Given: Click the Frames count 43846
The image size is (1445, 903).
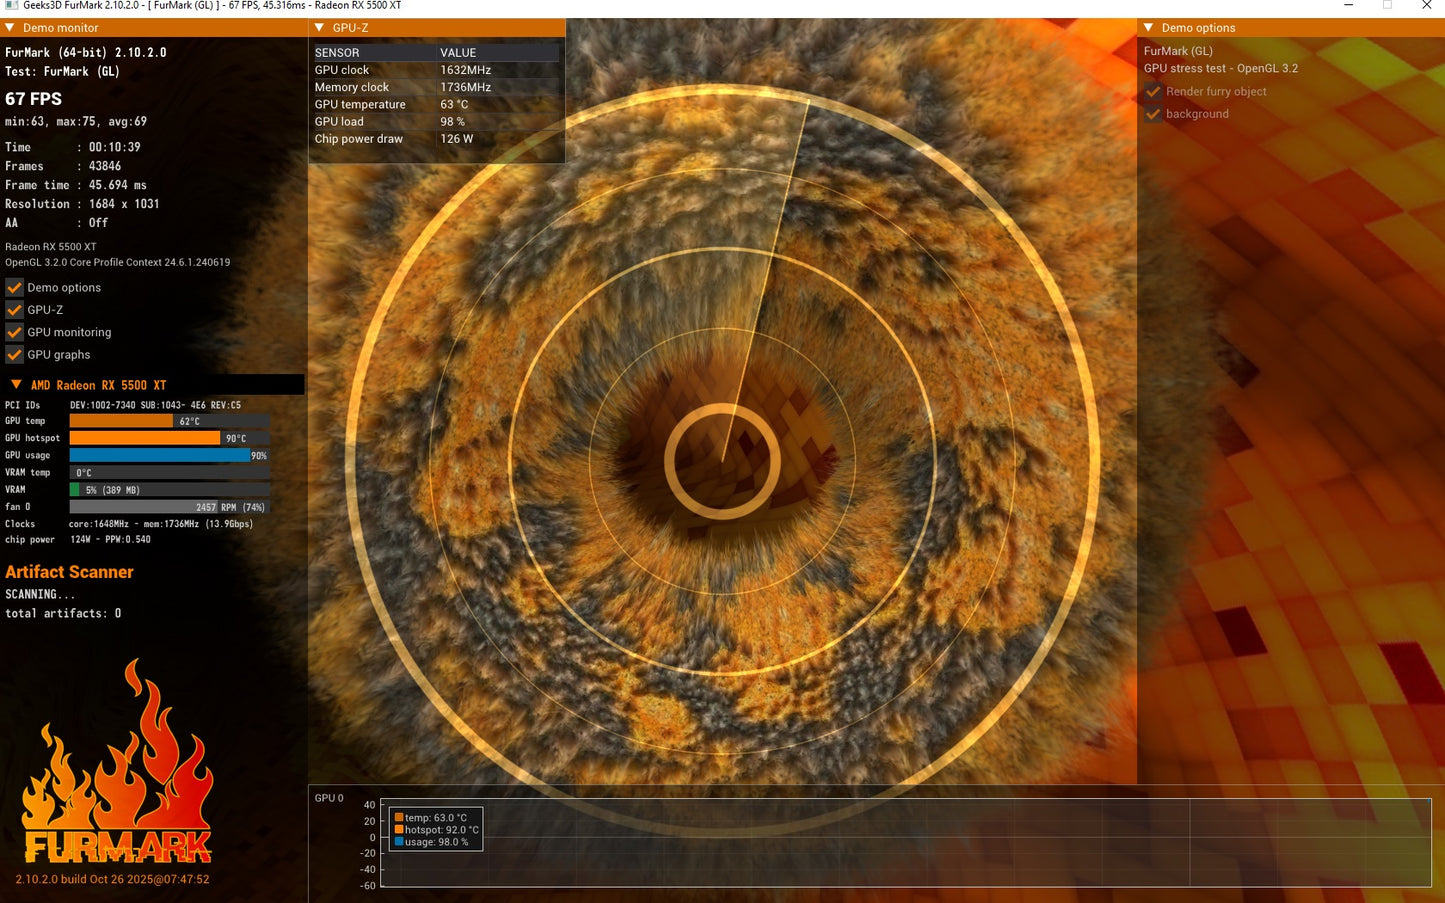Looking at the screenshot, I should 105,166.
